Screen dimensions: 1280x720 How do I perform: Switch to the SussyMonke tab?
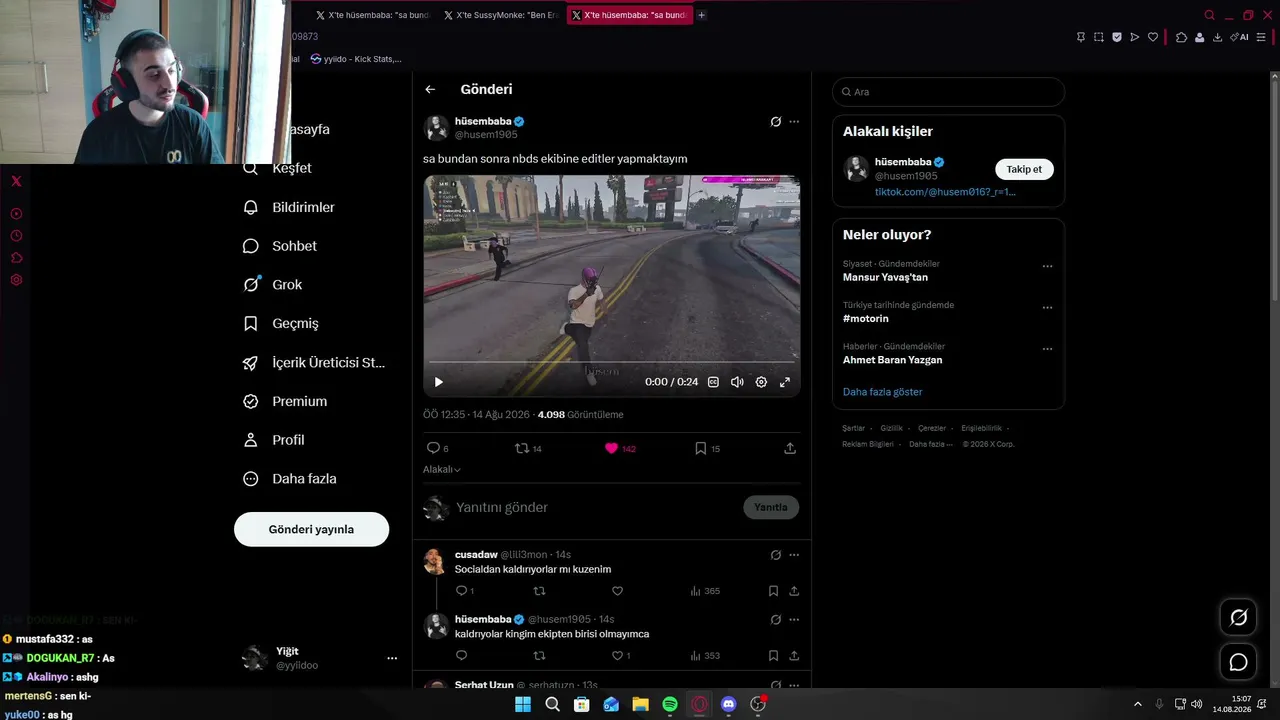coord(500,15)
